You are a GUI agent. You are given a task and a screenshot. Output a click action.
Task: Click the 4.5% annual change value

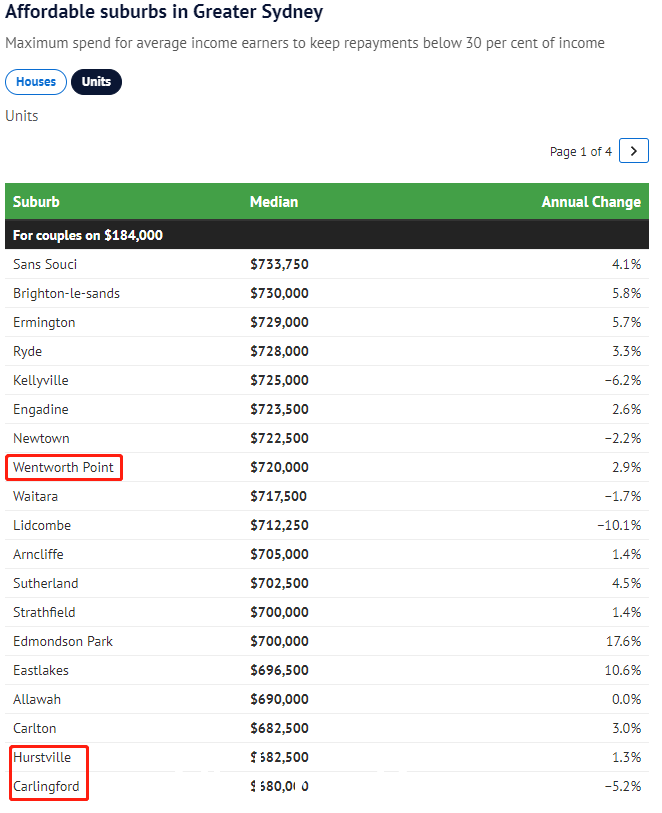[x=627, y=583]
